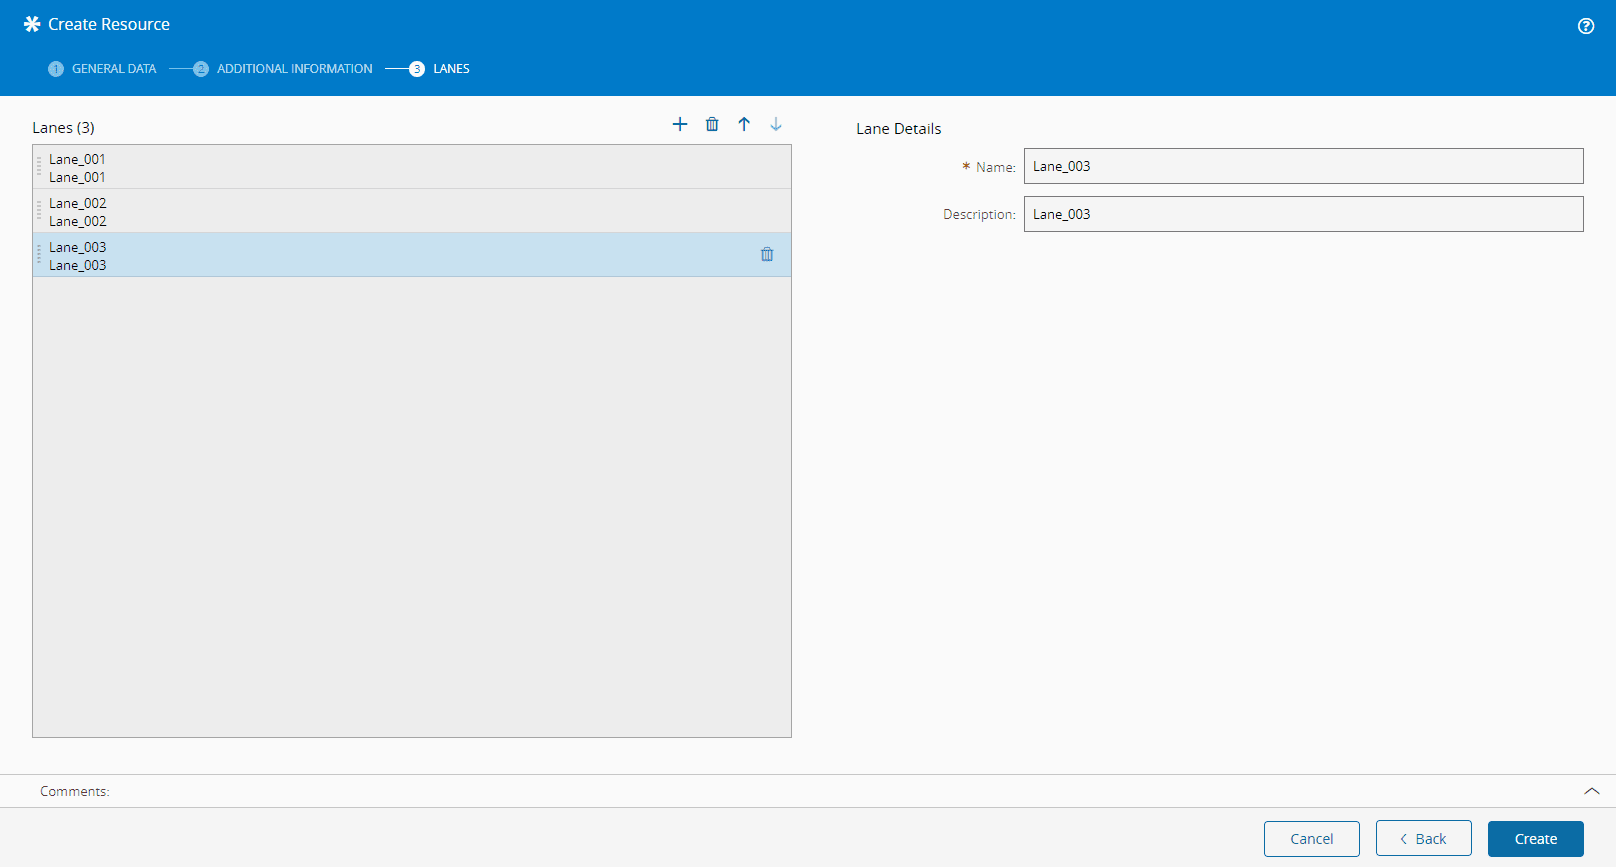Click the drag handle of Lane_002
The width and height of the screenshot is (1616, 867).
point(39,211)
